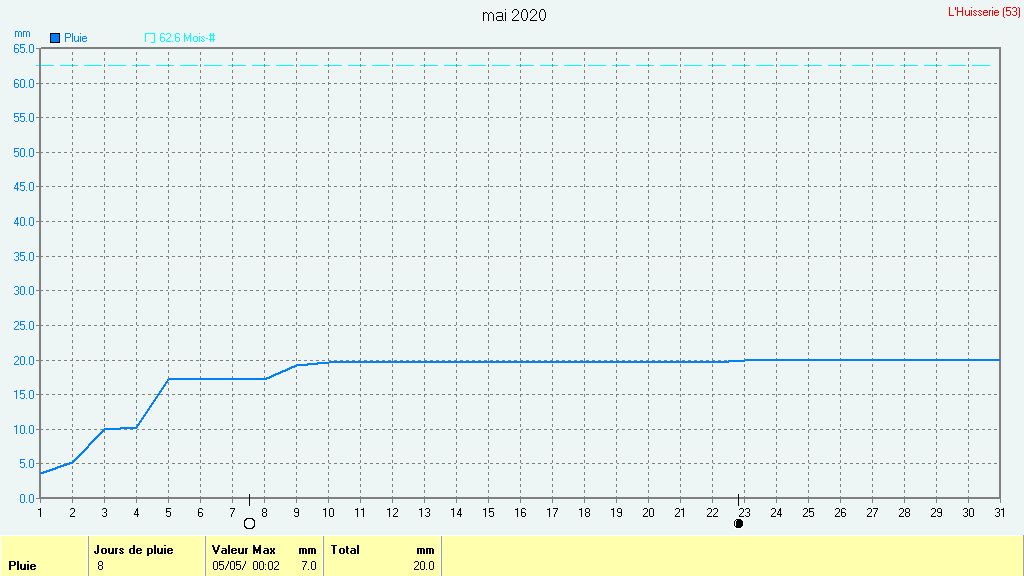Viewport: 1024px width, 576px height.
Task: Select the 62.6 Mois-# legend label
Action: (187, 38)
